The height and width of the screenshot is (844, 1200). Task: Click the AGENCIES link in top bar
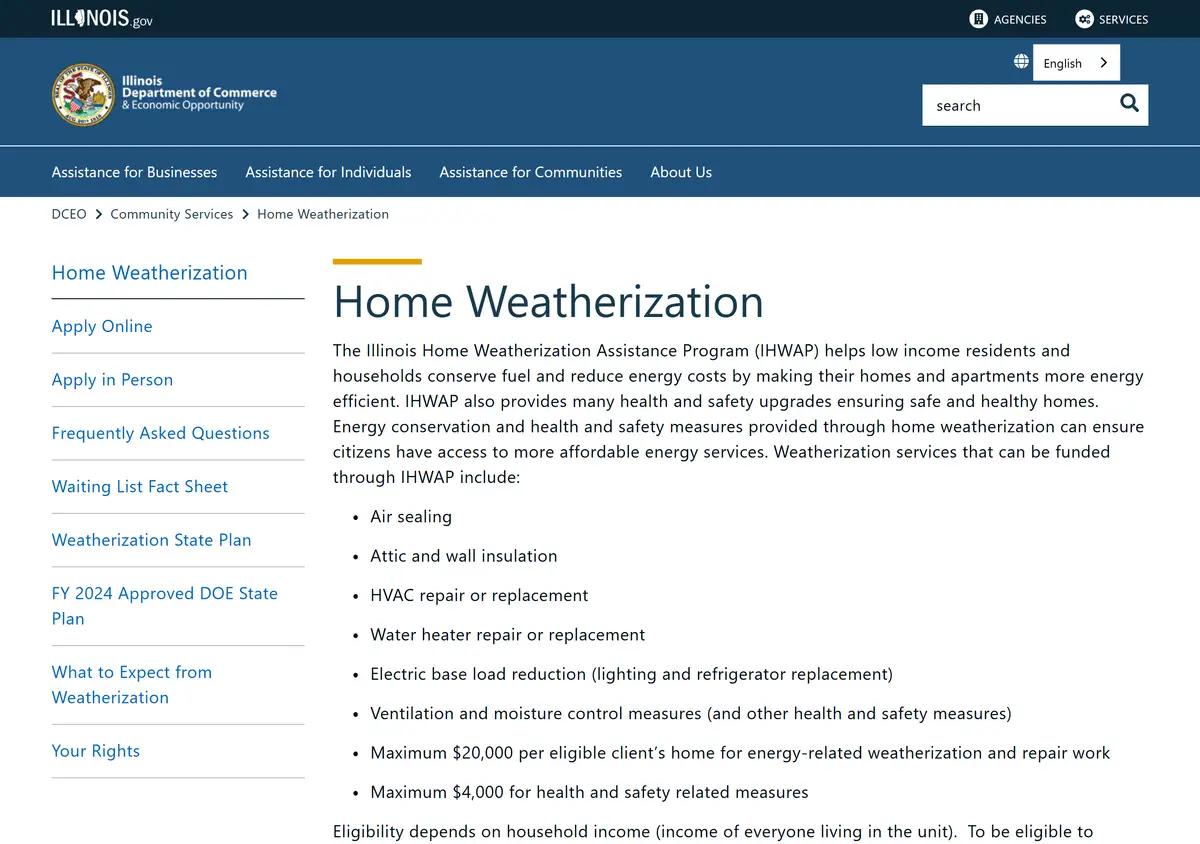1020,19
